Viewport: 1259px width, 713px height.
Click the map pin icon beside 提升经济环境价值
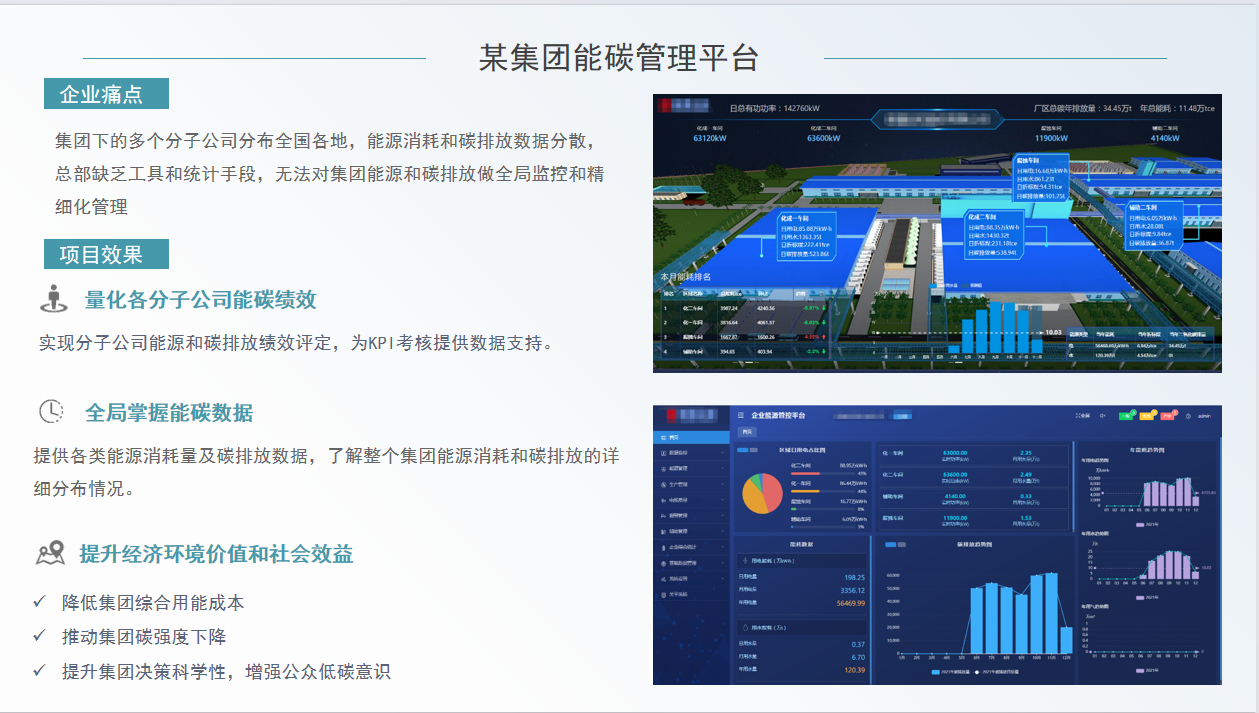50,553
